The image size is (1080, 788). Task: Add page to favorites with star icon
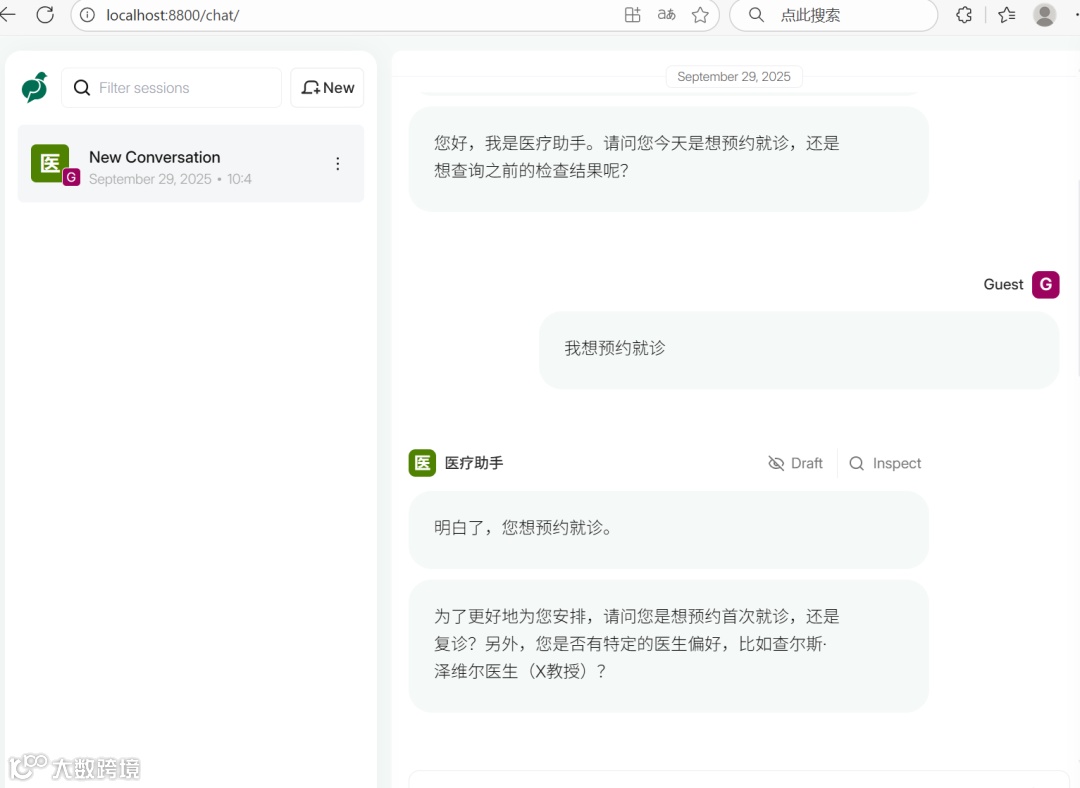point(700,14)
